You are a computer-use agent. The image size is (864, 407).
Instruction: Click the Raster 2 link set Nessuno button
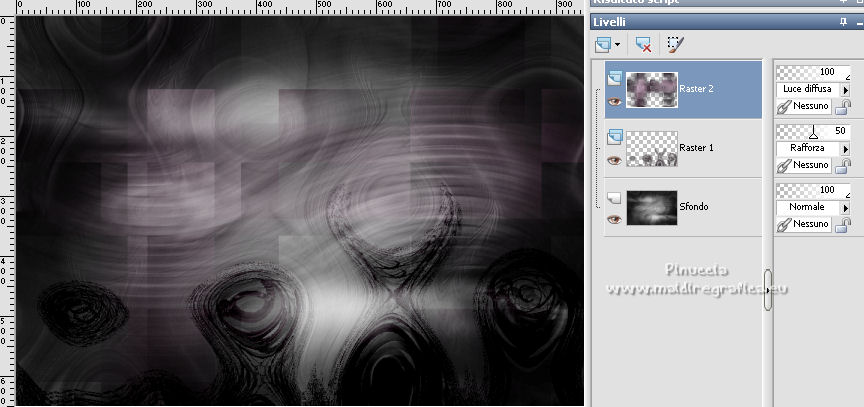point(803,106)
